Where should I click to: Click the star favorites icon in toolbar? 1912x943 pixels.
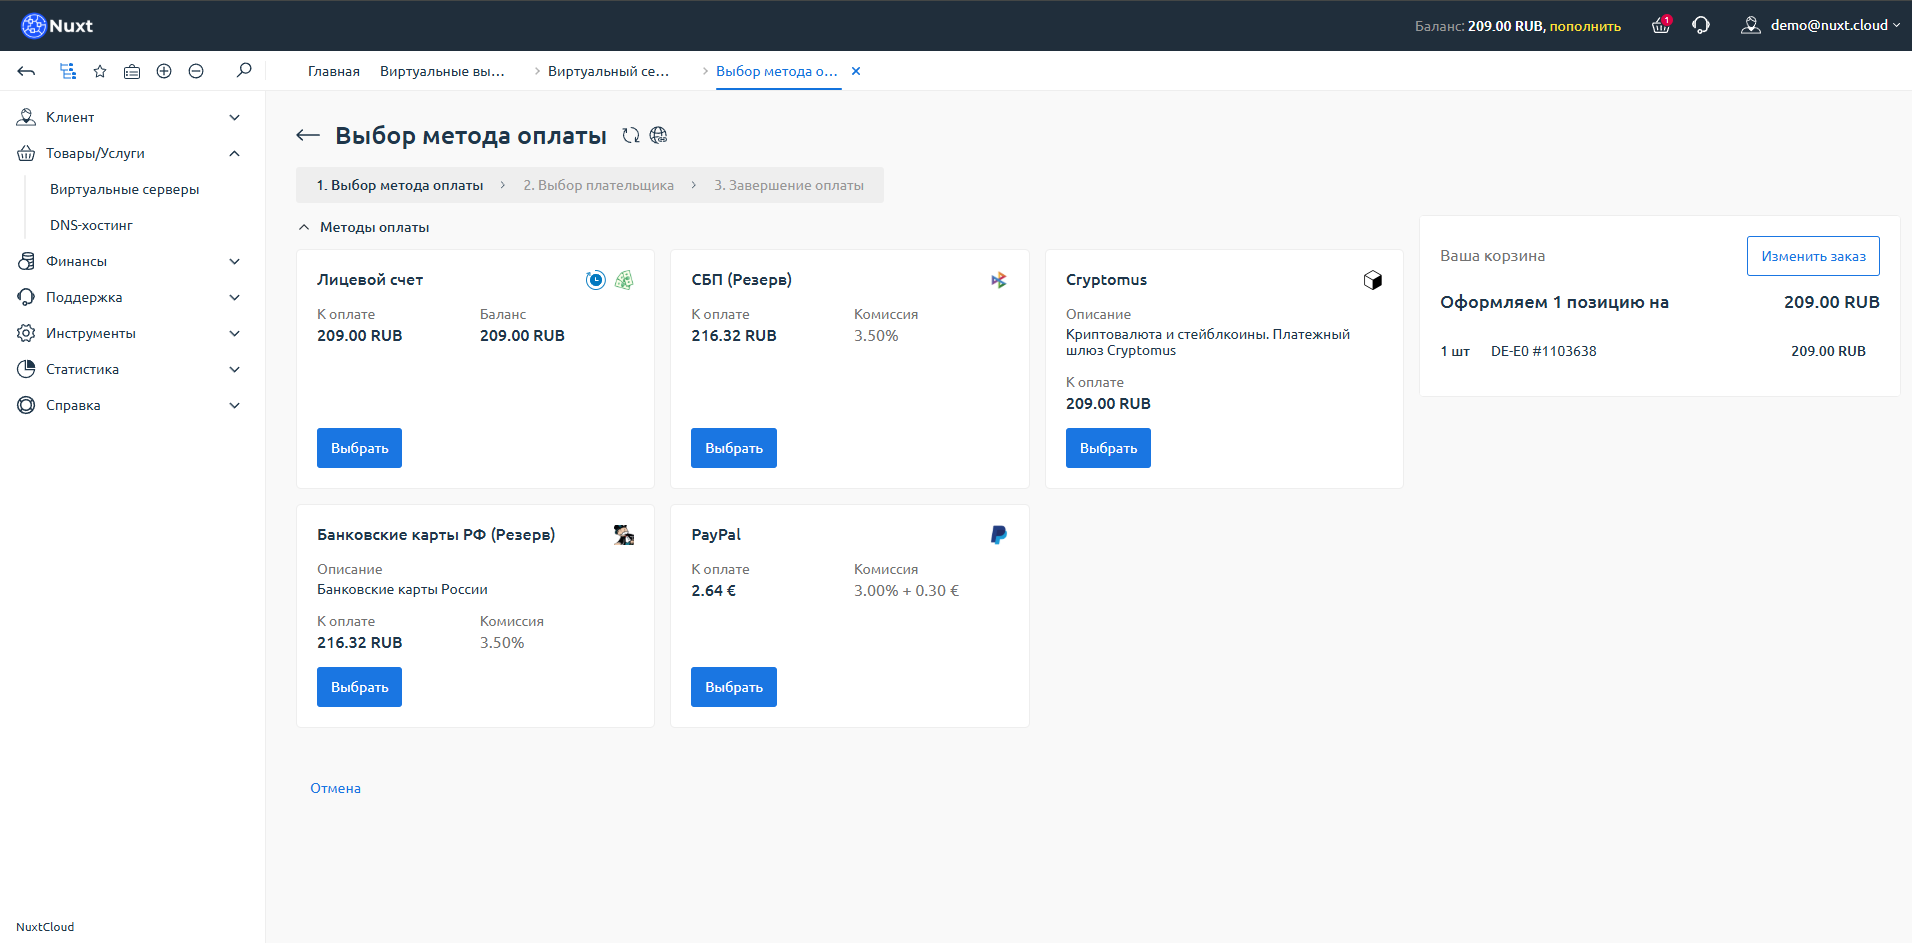[99, 71]
